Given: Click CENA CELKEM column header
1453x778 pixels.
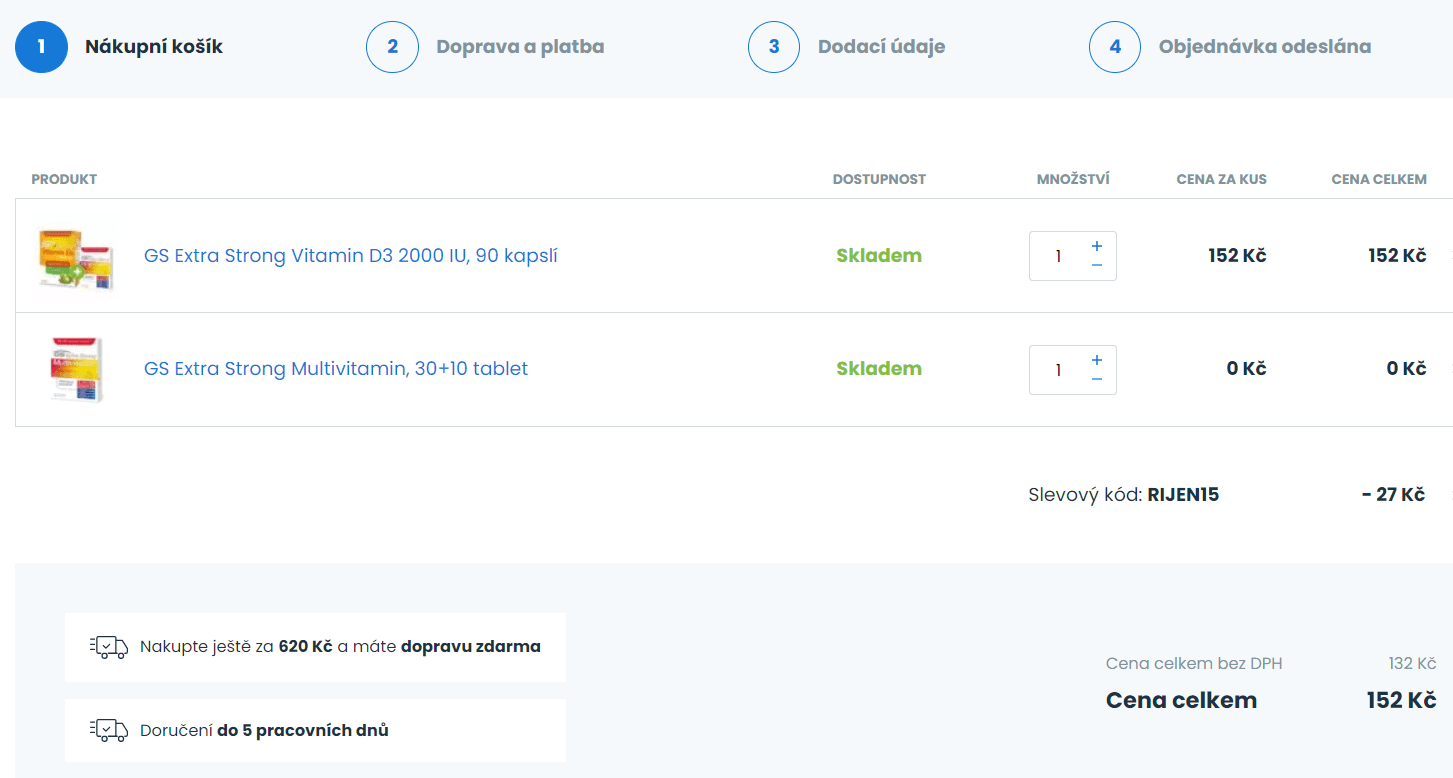Looking at the screenshot, I should 1379,180.
